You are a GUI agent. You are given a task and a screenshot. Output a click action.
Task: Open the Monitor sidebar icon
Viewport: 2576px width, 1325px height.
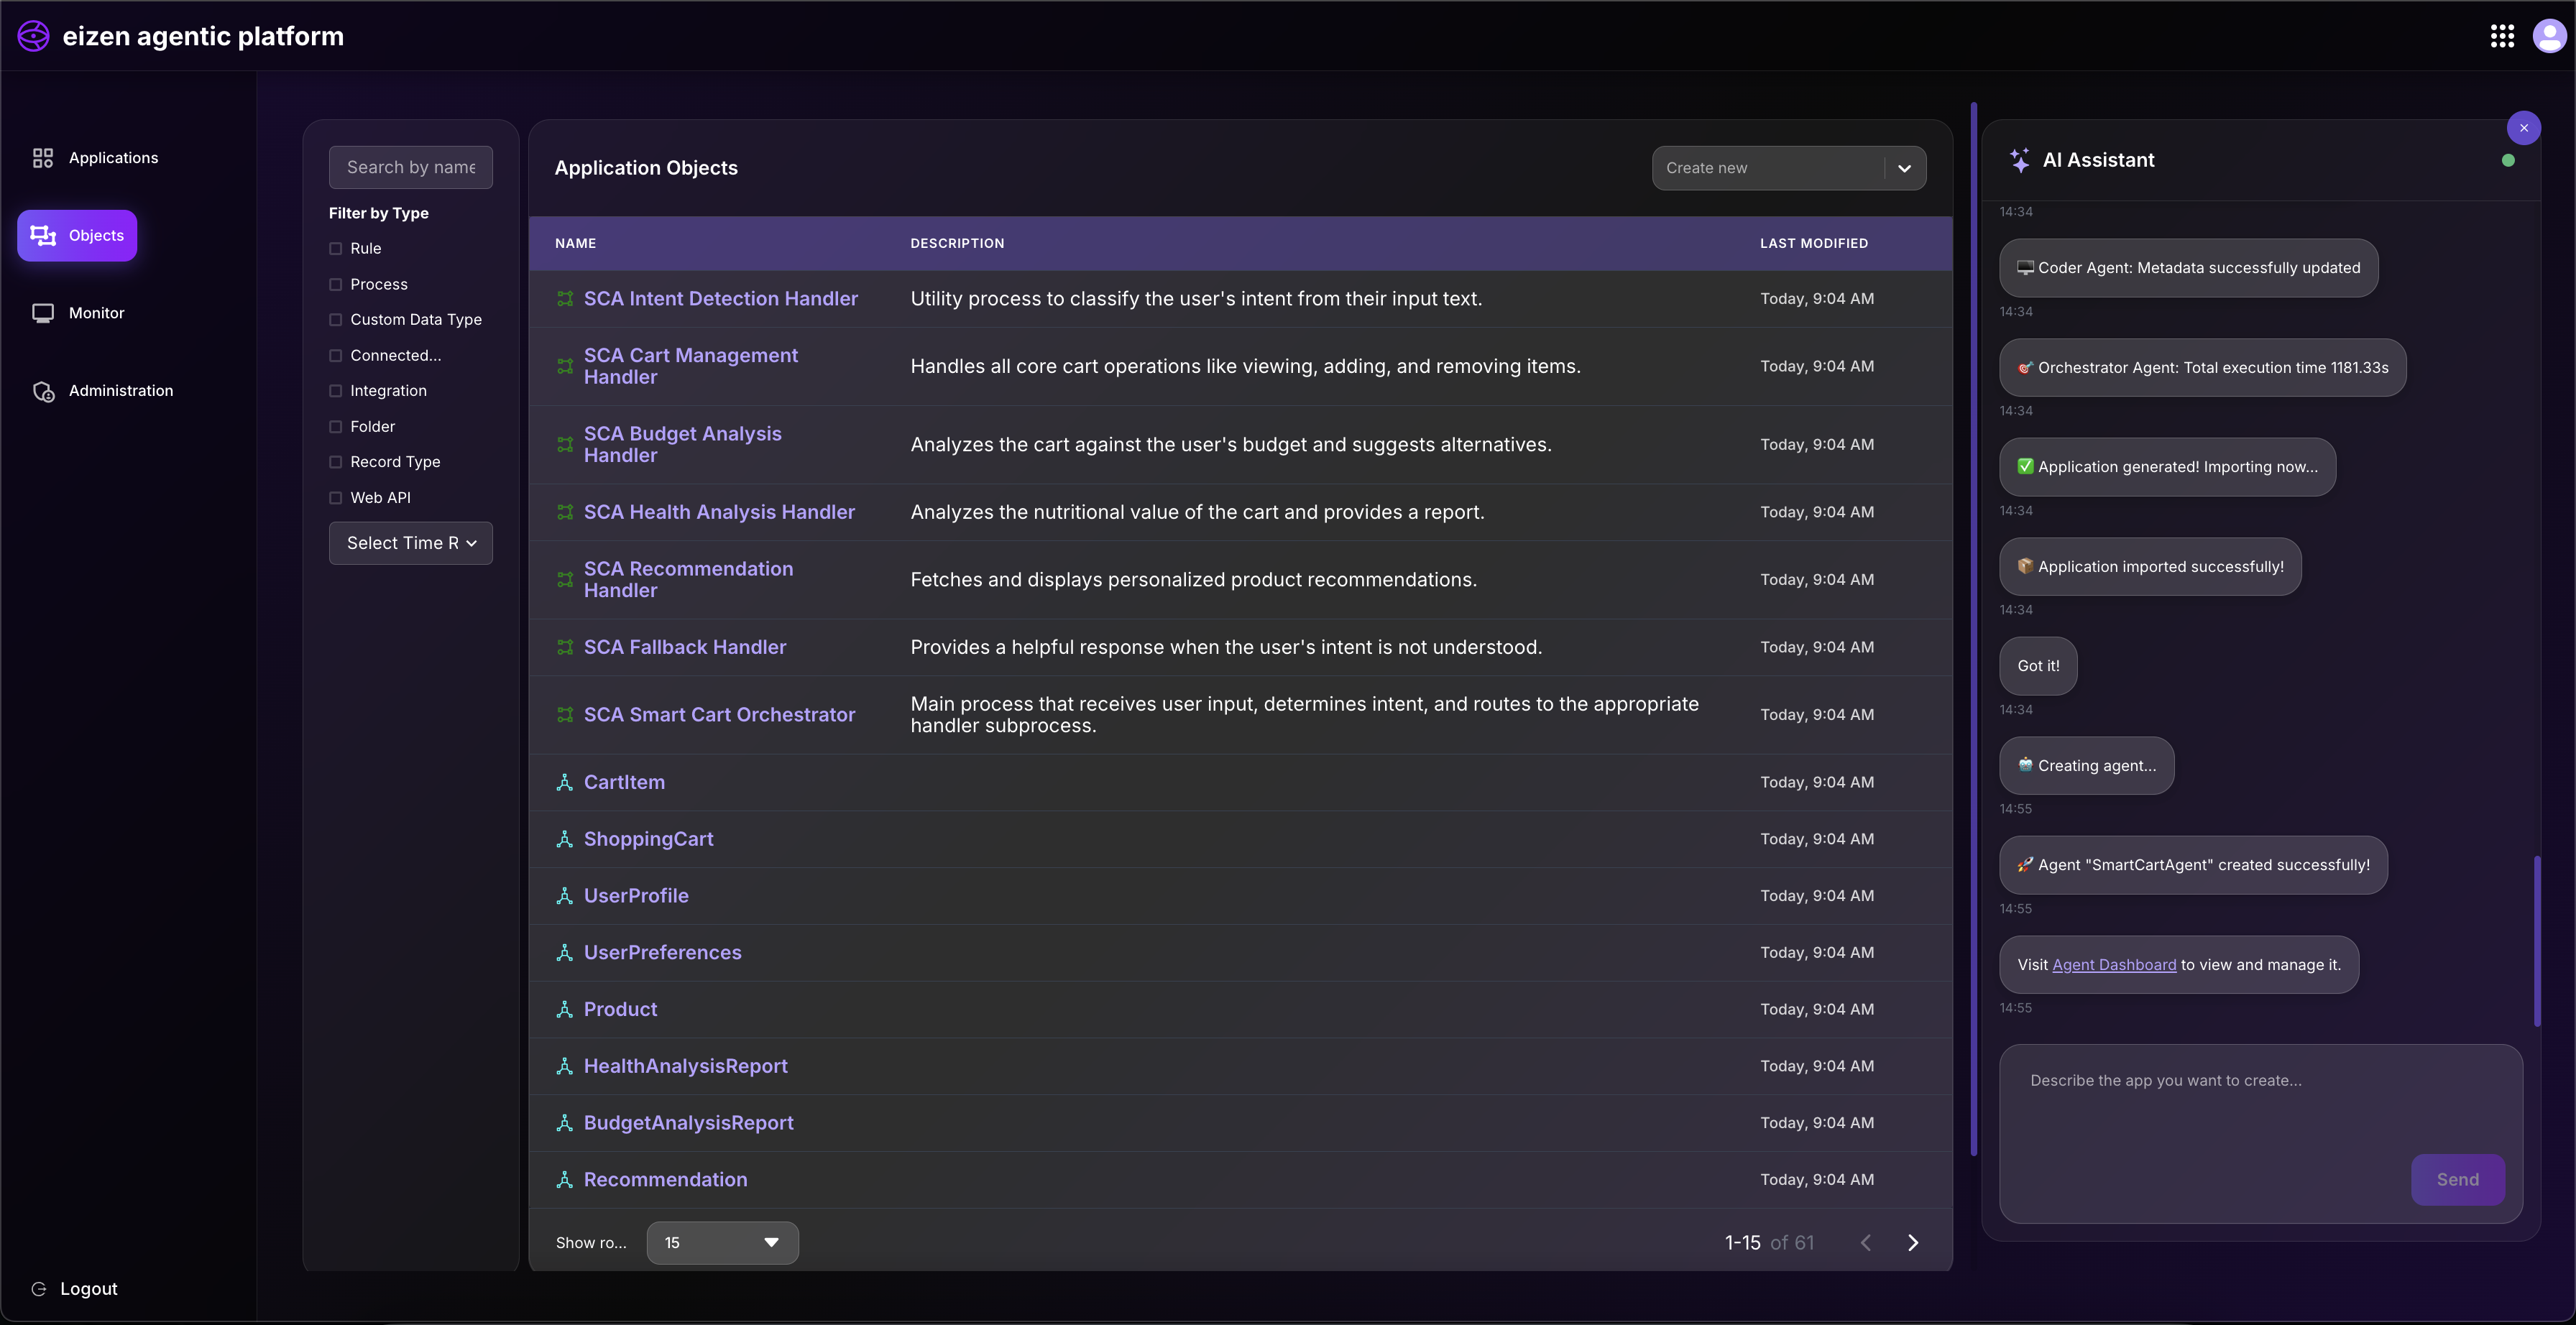[x=42, y=313]
